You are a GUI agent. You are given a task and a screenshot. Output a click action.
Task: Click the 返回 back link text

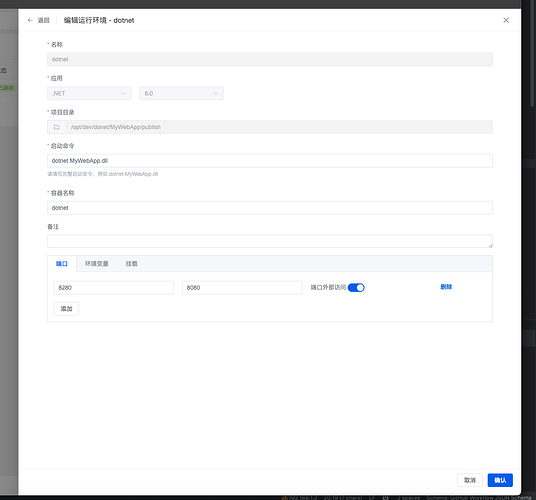tap(43, 20)
